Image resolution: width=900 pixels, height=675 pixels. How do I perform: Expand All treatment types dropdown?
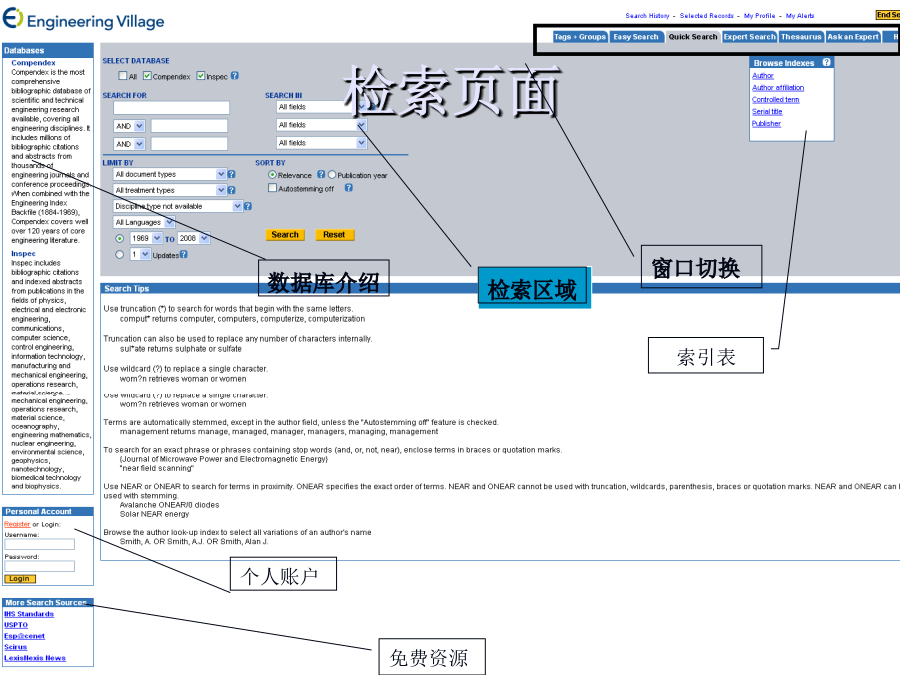(x=170, y=190)
